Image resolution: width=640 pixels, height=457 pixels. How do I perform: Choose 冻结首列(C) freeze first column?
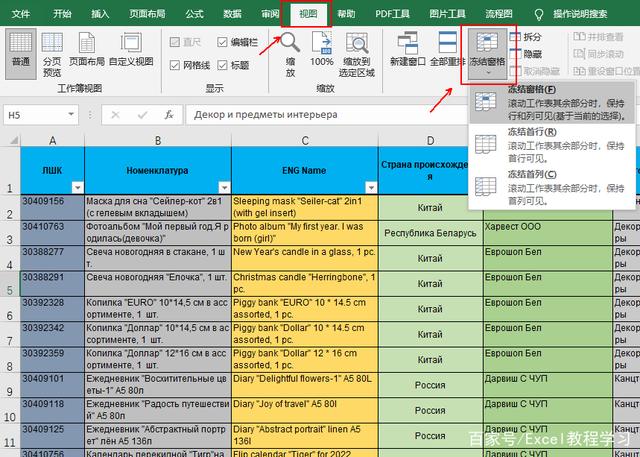click(x=552, y=187)
